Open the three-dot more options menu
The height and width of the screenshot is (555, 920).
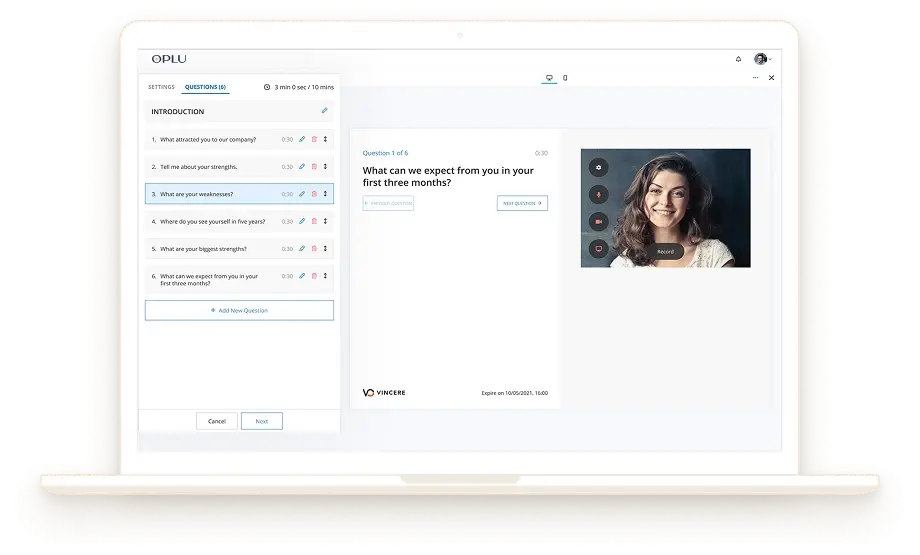tap(756, 78)
